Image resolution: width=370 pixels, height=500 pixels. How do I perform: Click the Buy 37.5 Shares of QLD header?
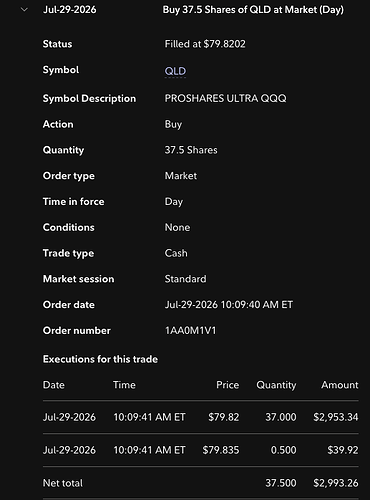pyautogui.click(x=253, y=10)
